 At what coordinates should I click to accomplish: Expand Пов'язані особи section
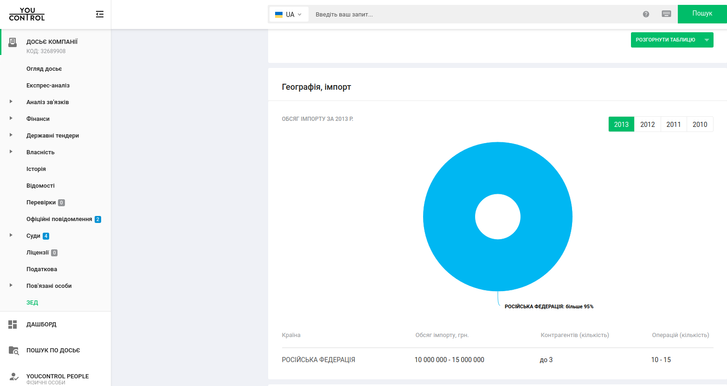click(11, 285)
